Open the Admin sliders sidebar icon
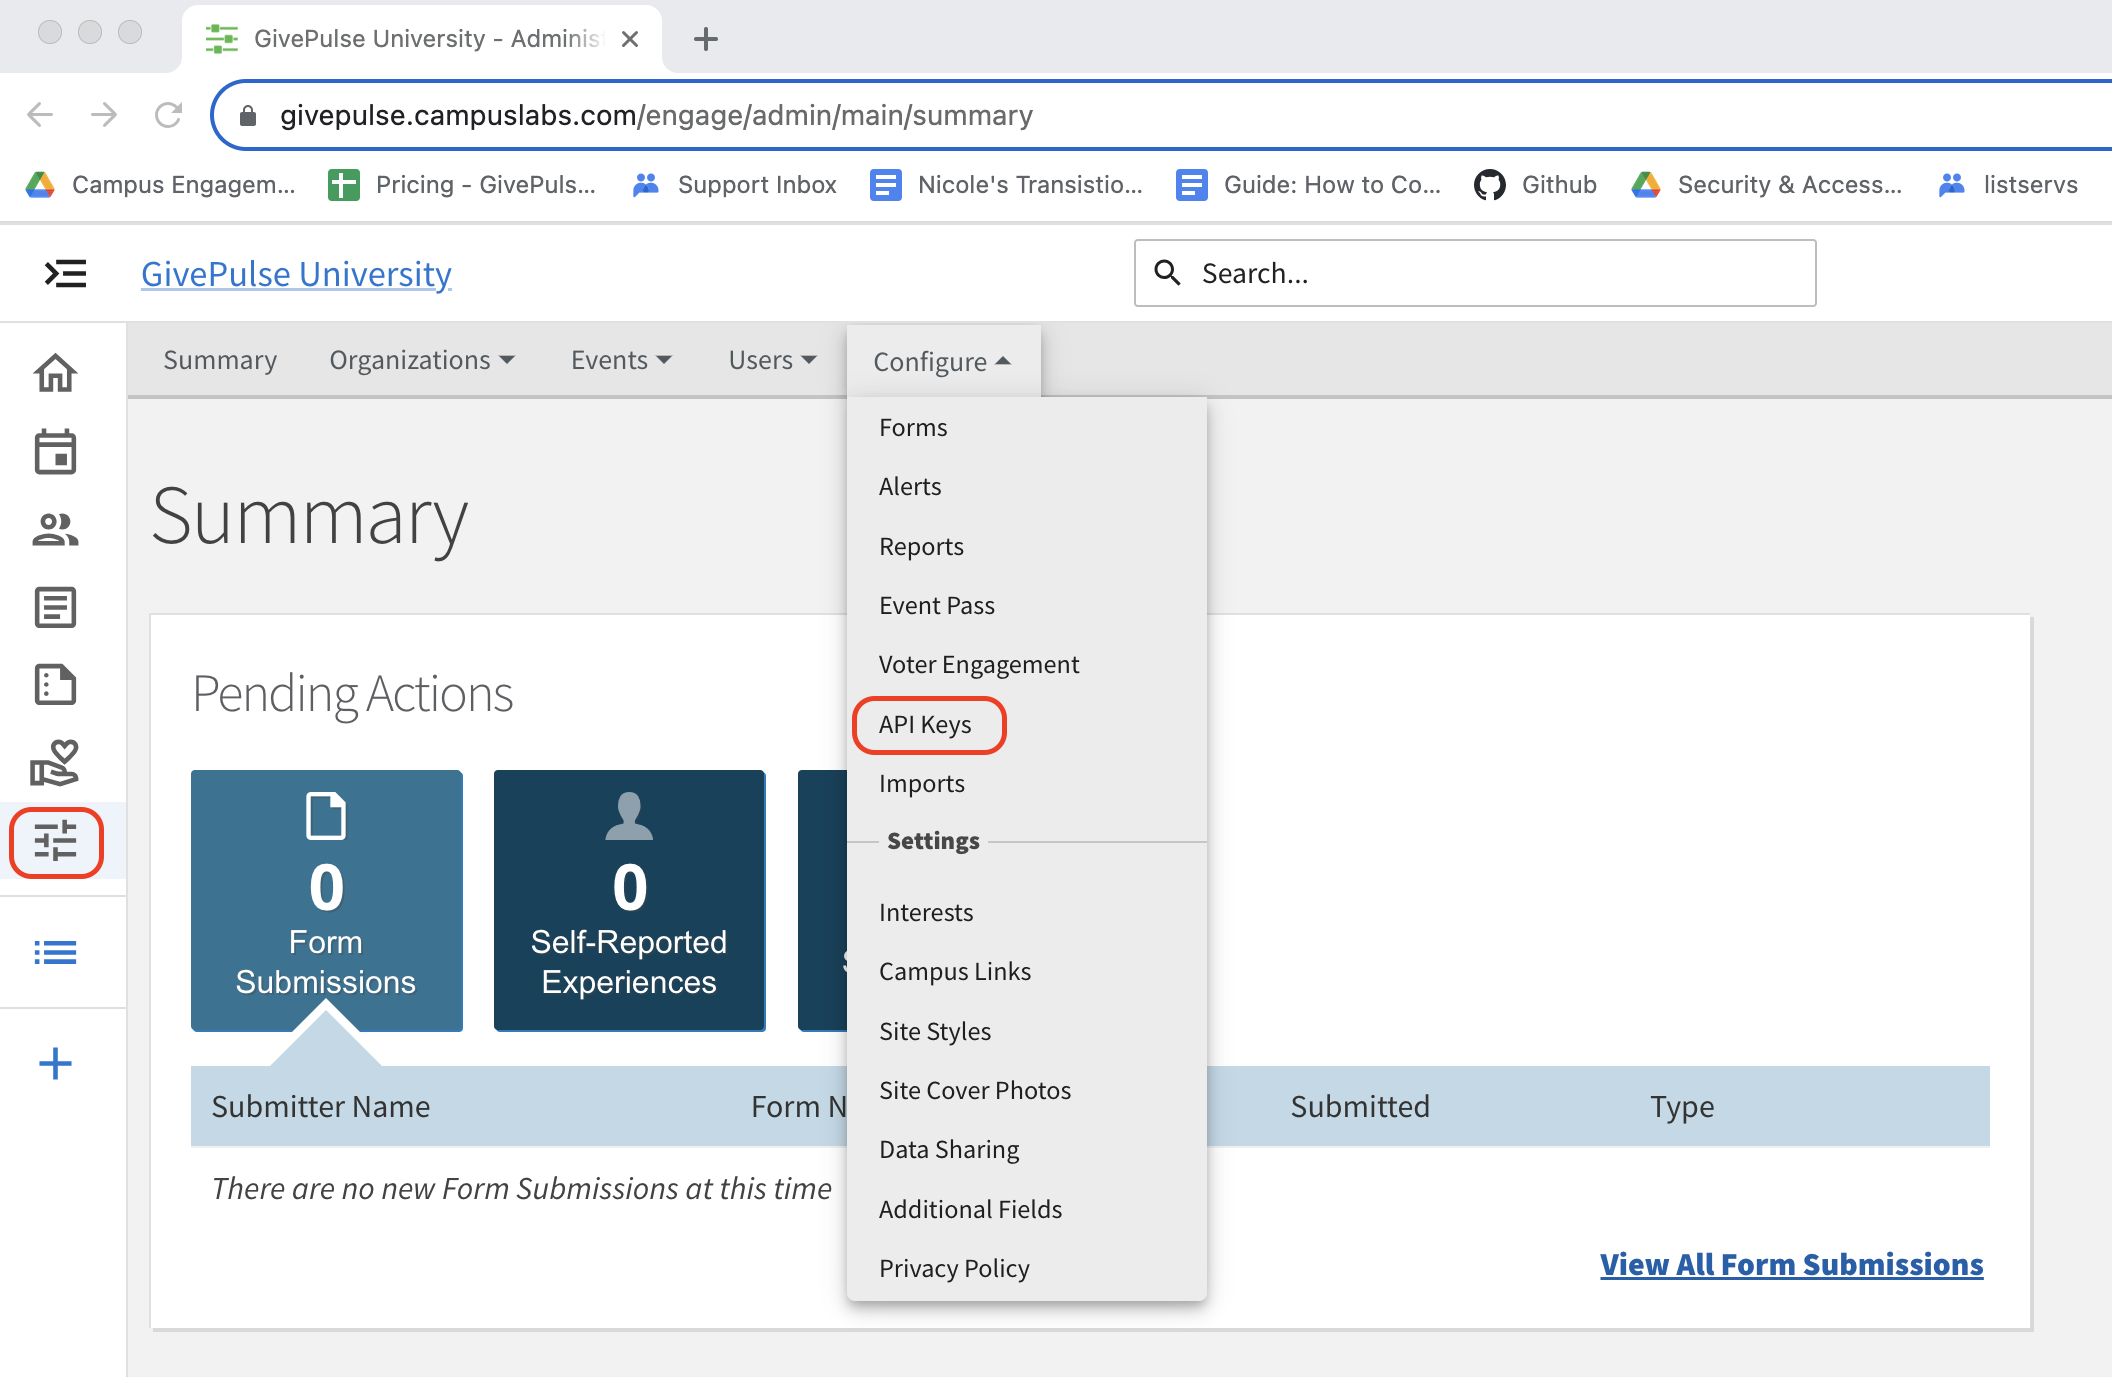The image size is (2112, 1377). pyautogui.click(x=56, y=842)
